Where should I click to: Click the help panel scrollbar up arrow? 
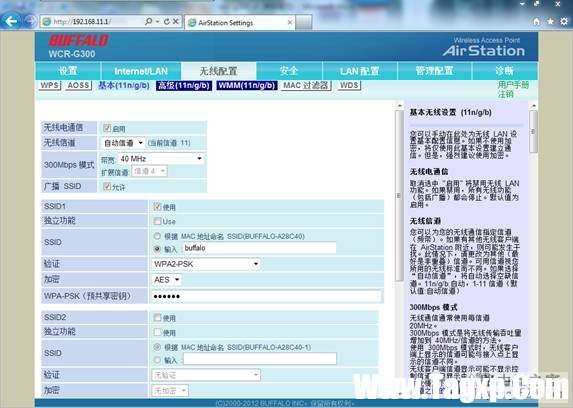[x=534, y=105]
